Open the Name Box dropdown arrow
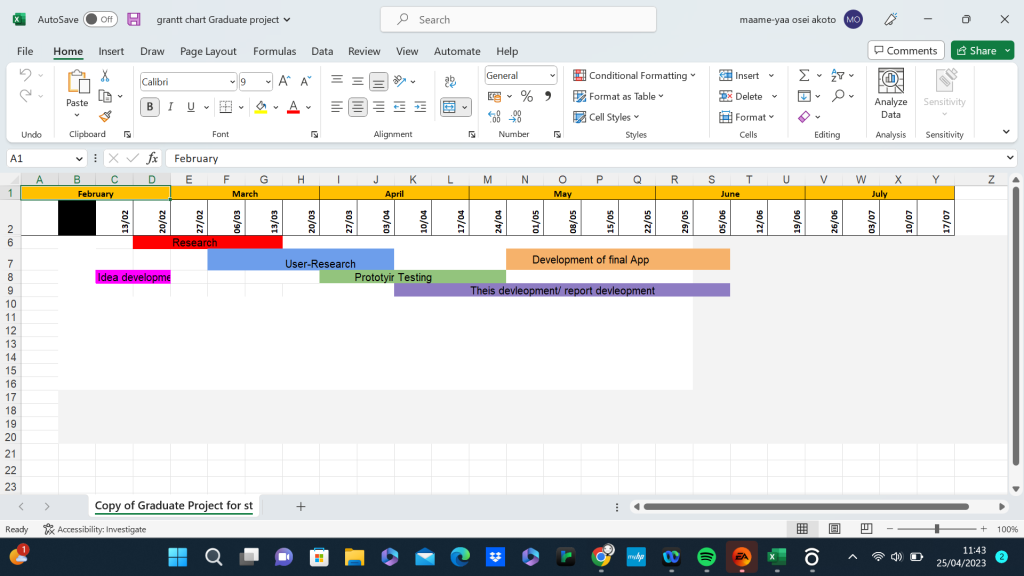1024x576 pixels. (79, 159)
